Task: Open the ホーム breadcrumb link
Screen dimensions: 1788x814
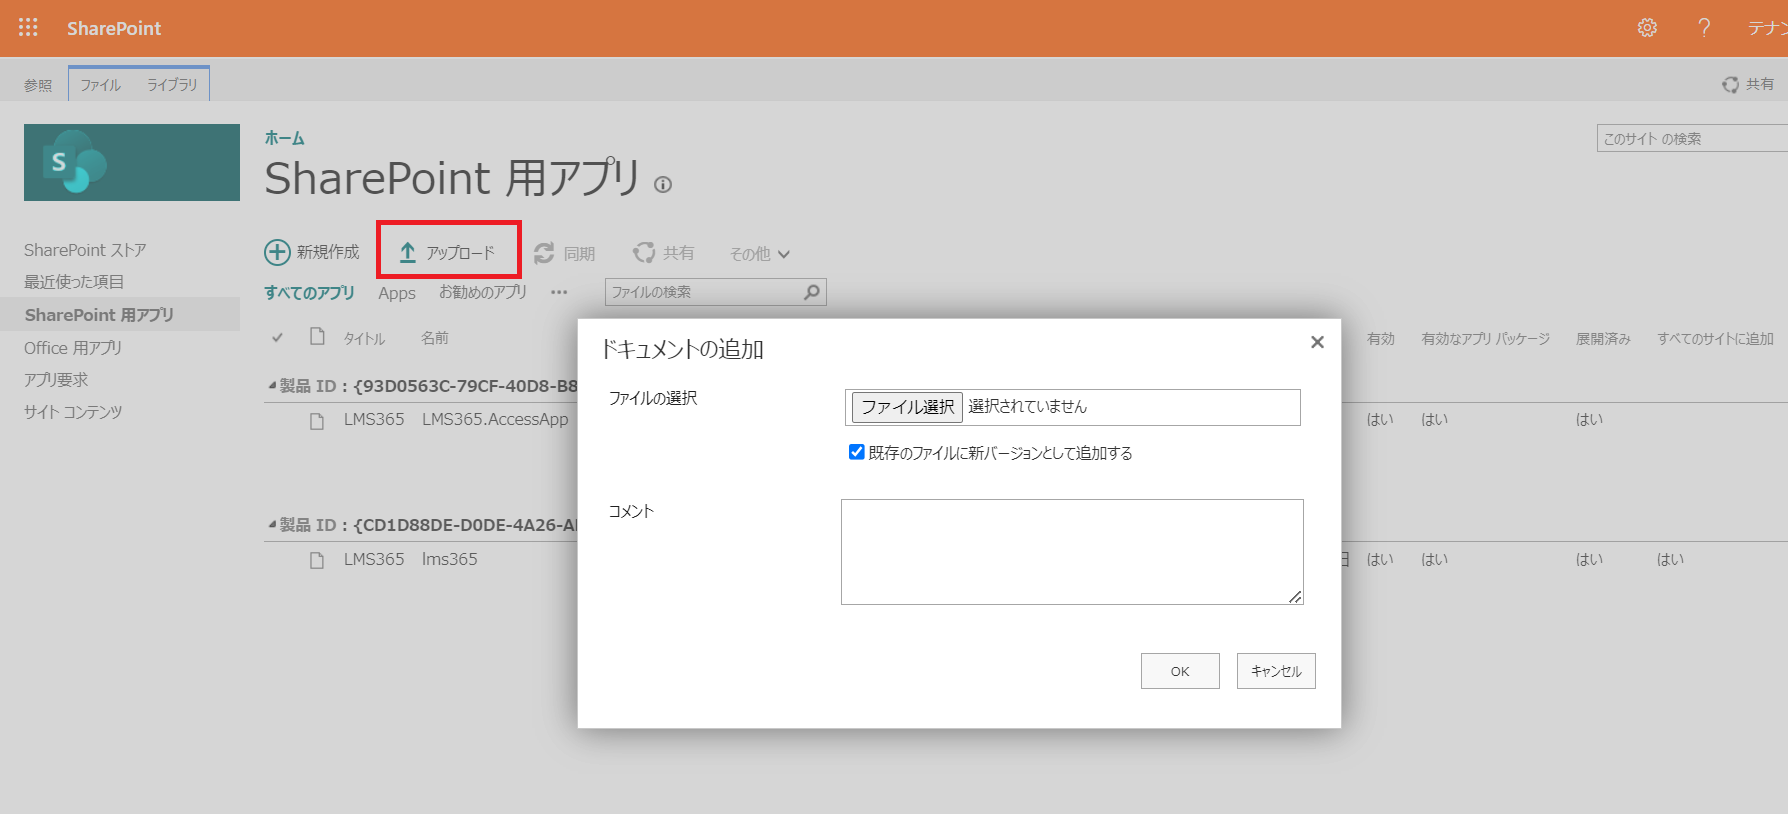Action: coord(284,138)
